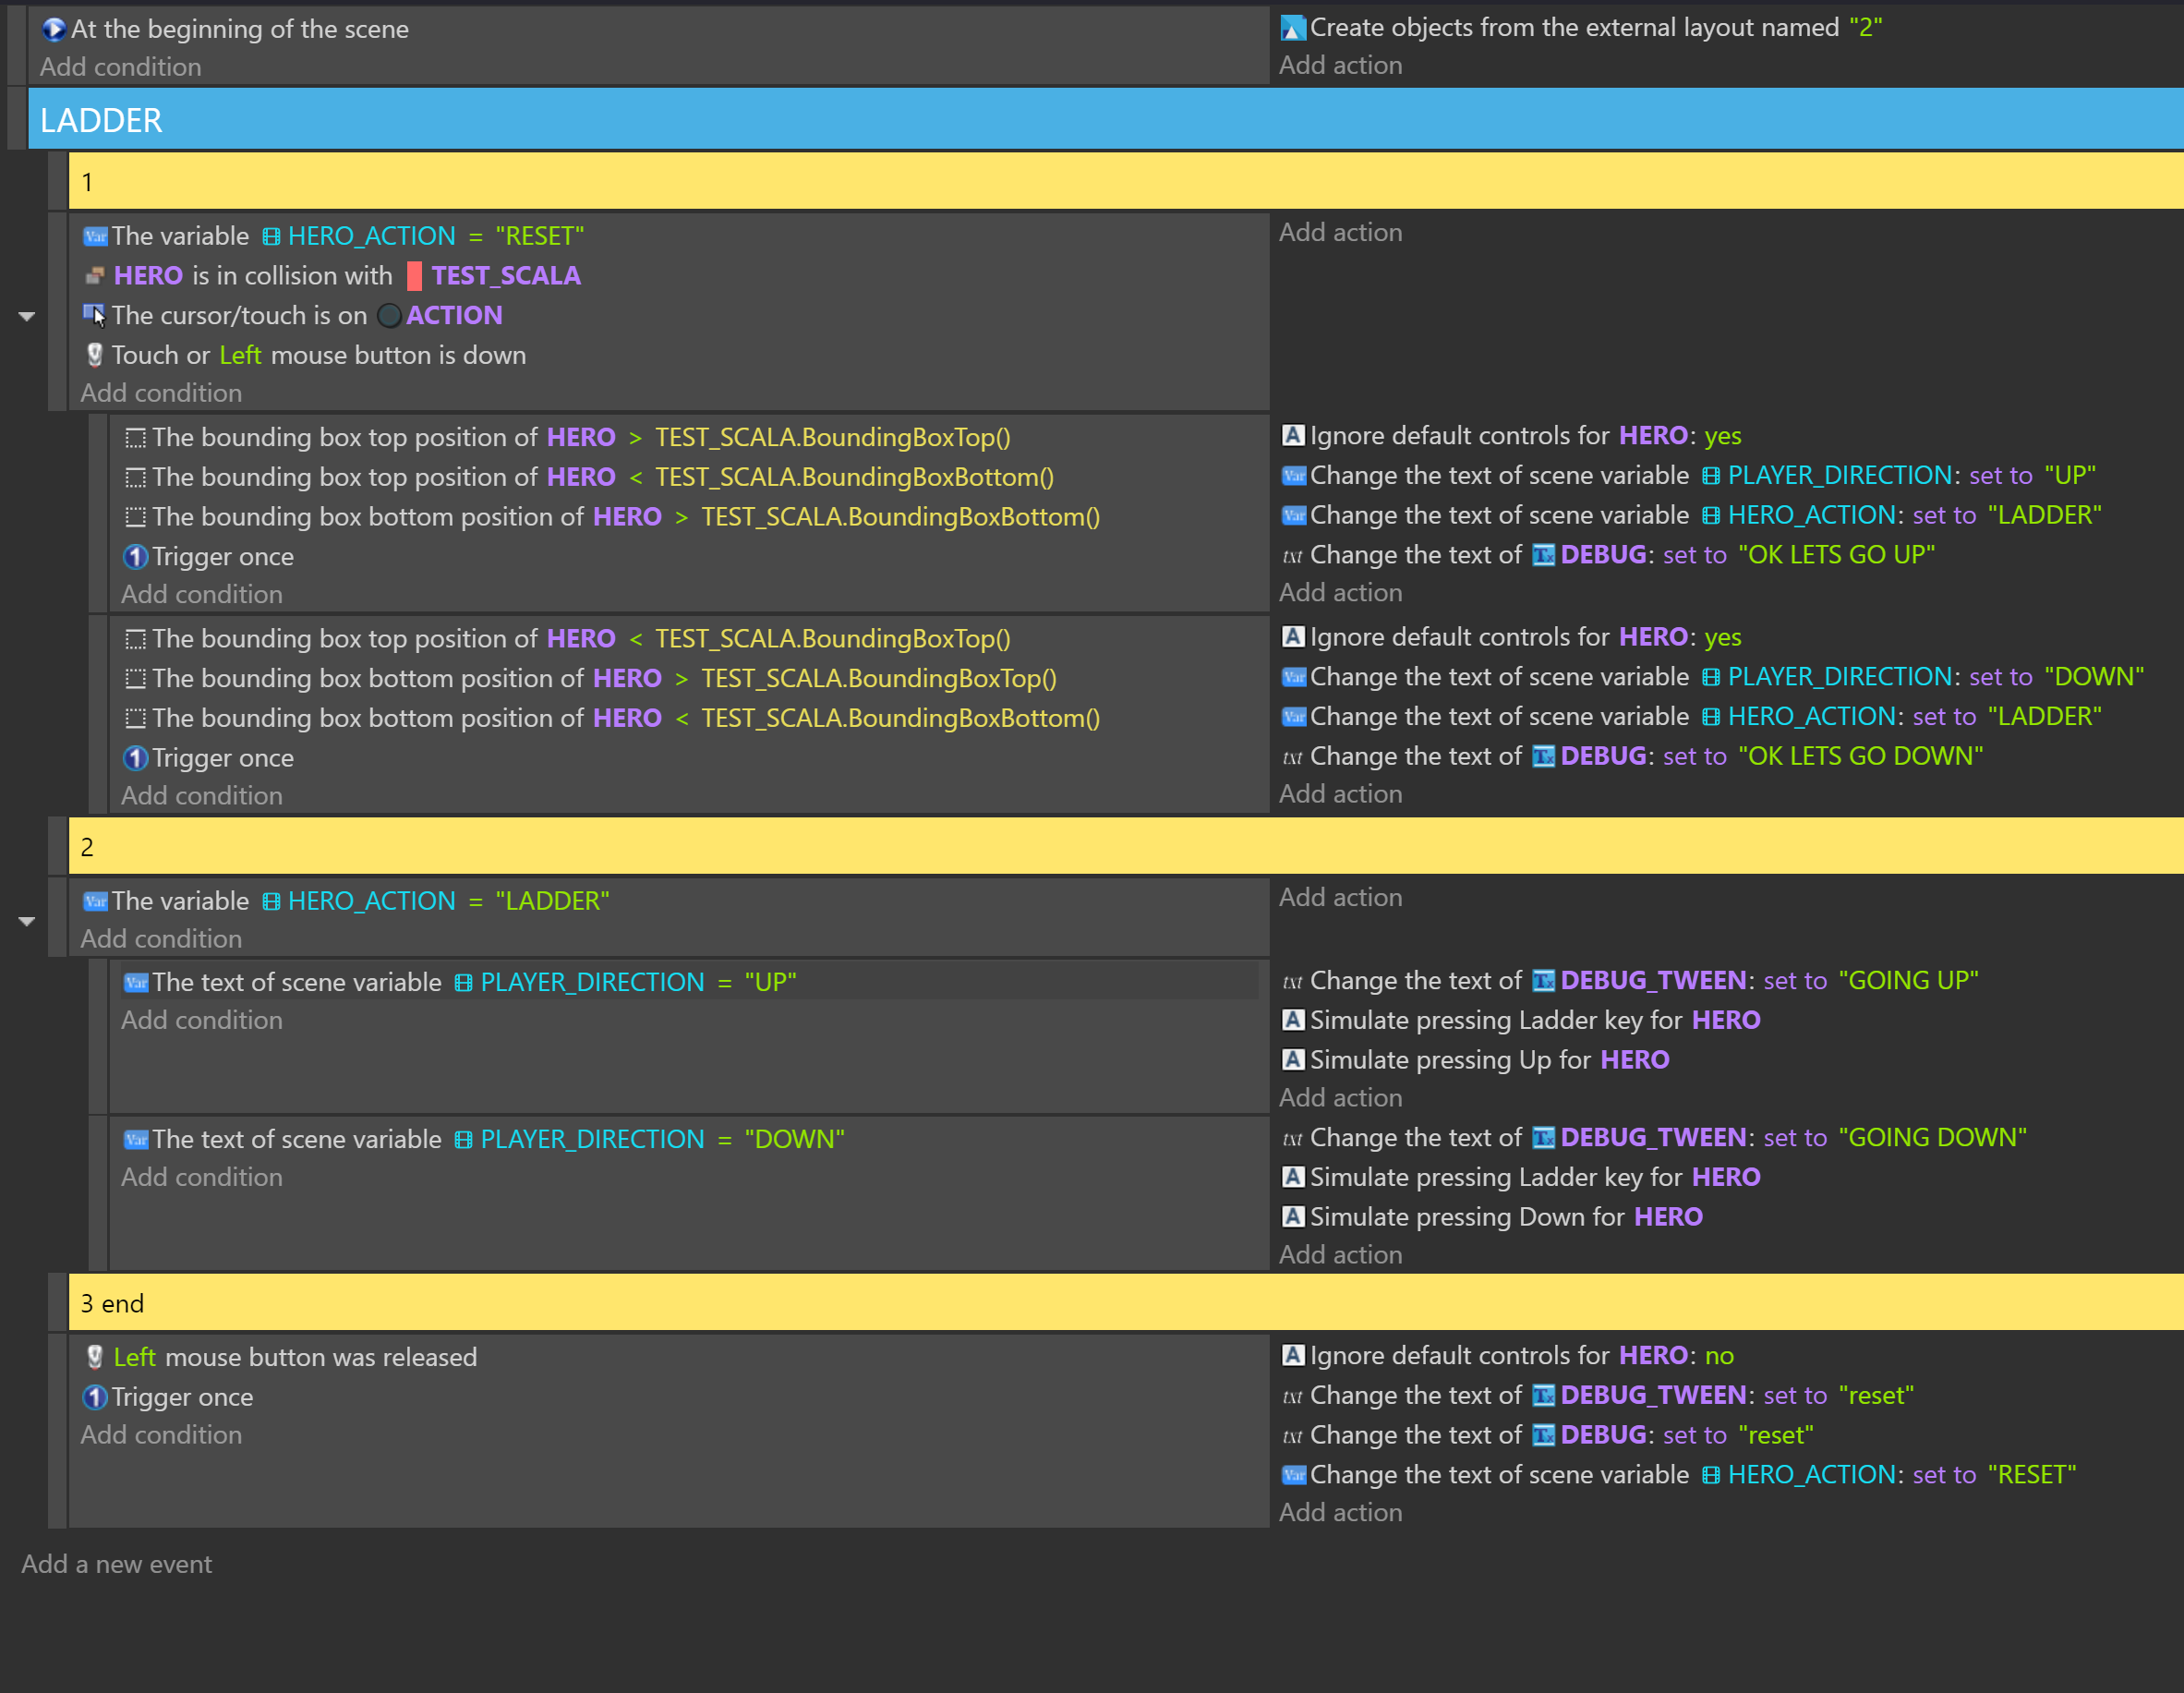Click the A icon on Simulate pressing Ladder key
2184x1693 pixels.
(x=1293, y=1020)
